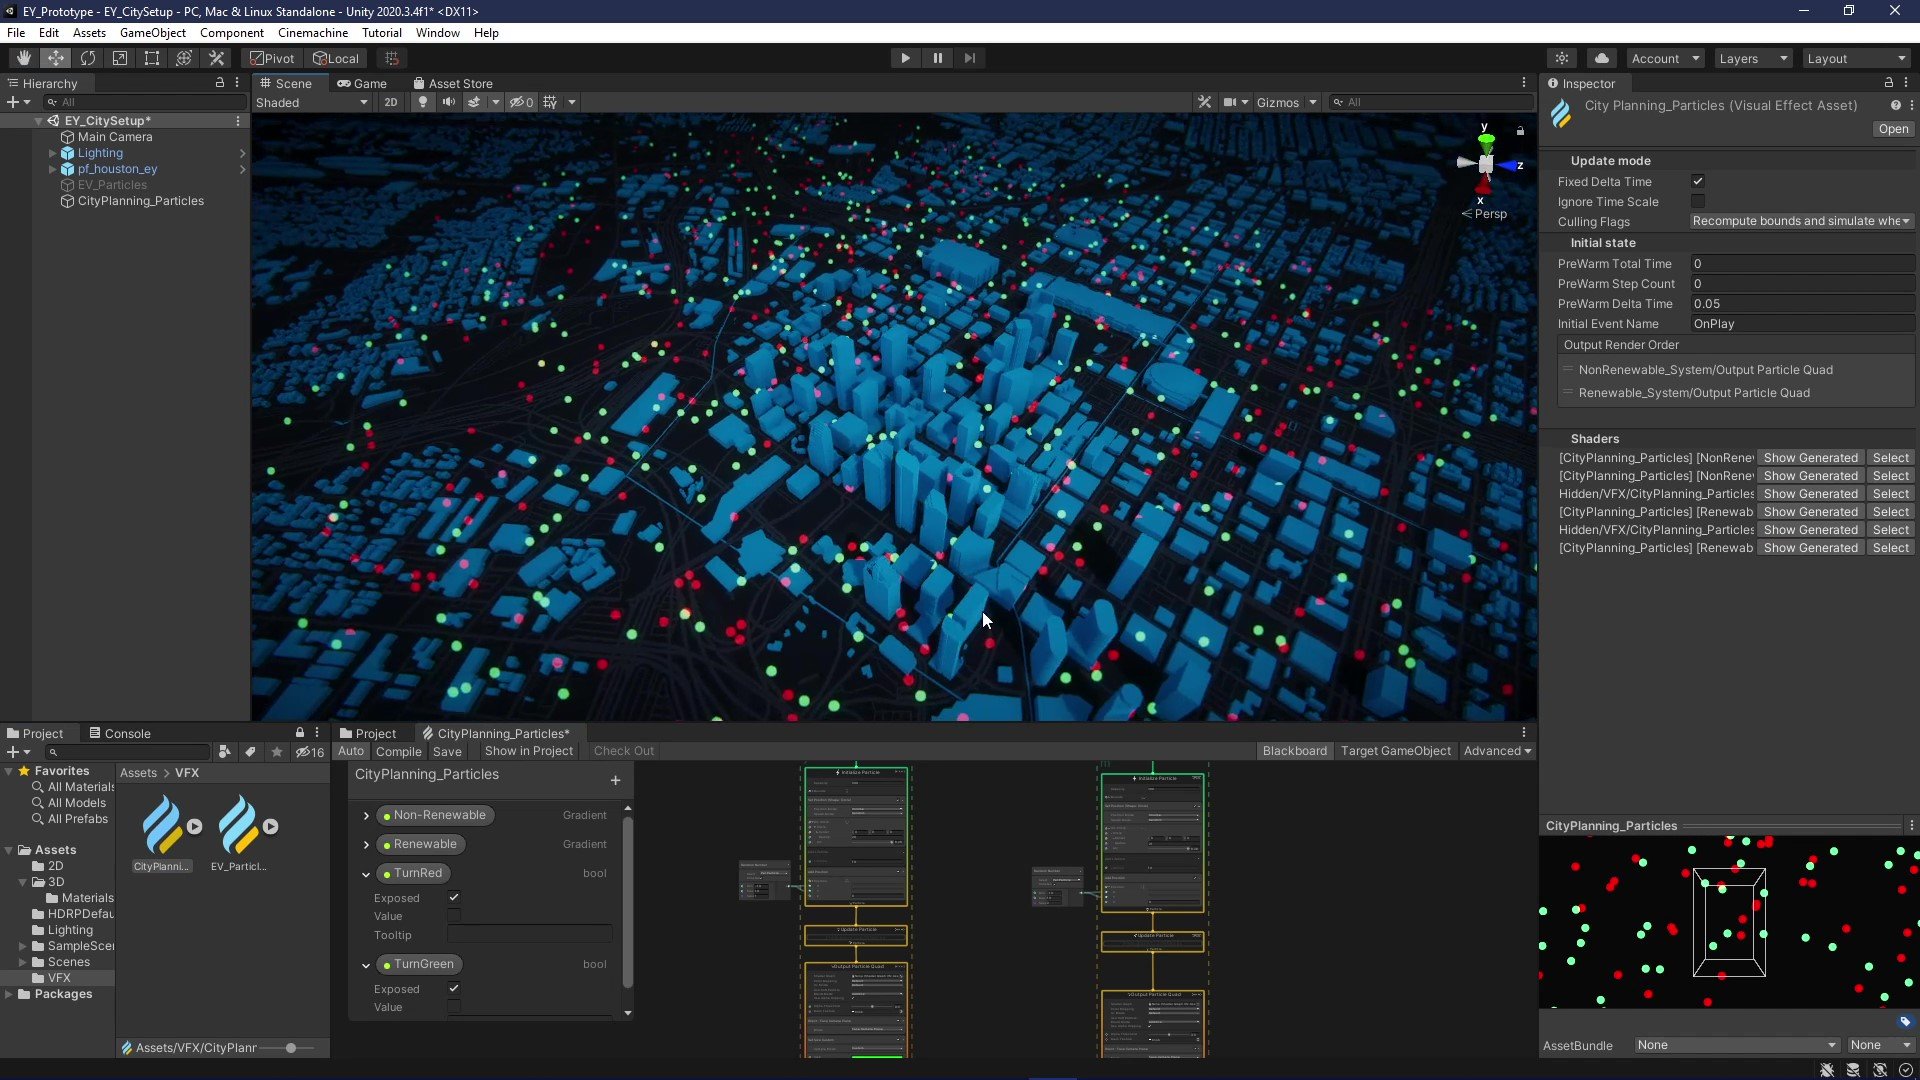Toggle scene audio speaker icon
This screenshot has width=1920, height=1080.
click(449, 102)
